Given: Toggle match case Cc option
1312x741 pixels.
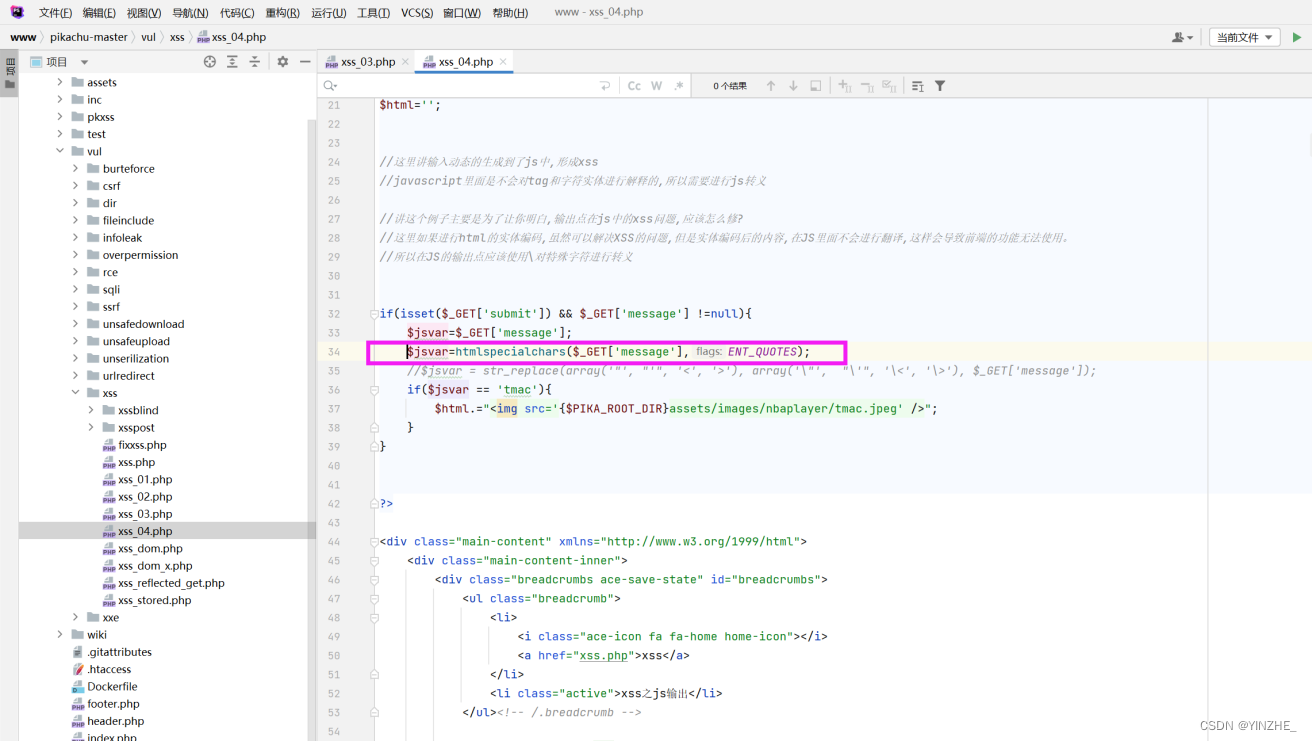Looking at the screenshot, I should tap(634, 86).
